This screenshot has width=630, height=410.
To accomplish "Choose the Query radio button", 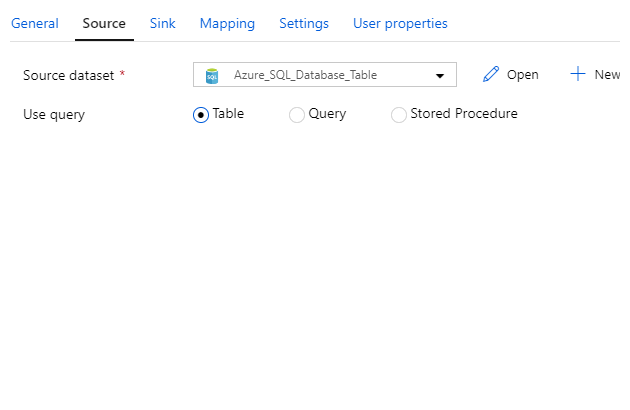I will click(x=297, y=115).
